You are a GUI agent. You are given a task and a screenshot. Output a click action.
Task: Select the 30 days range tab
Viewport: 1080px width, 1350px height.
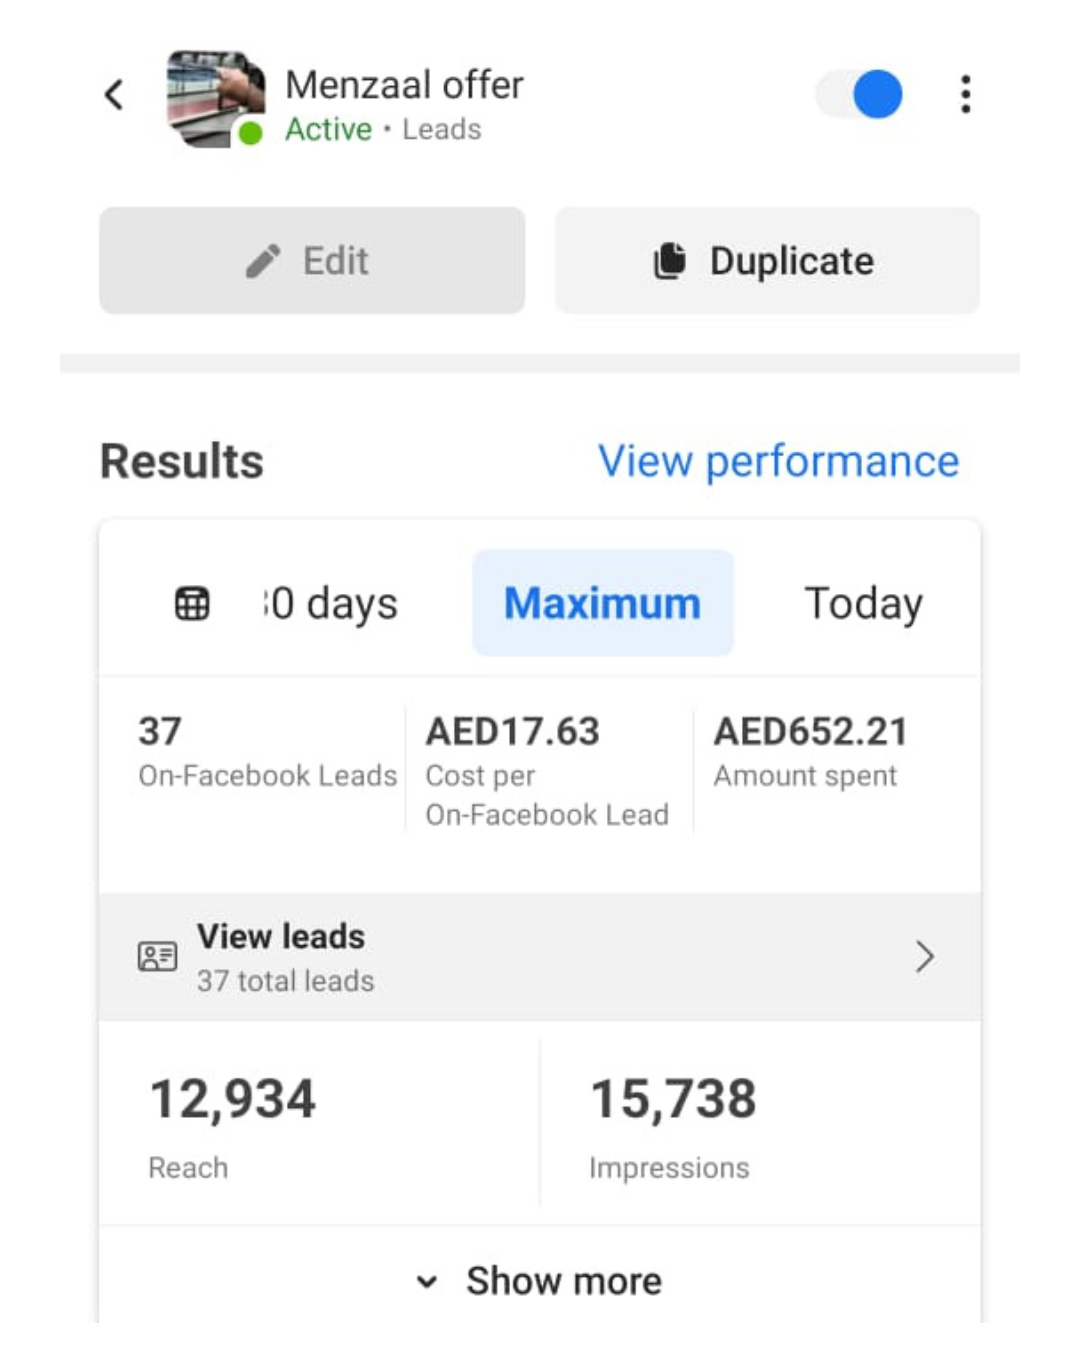(332, 604)
